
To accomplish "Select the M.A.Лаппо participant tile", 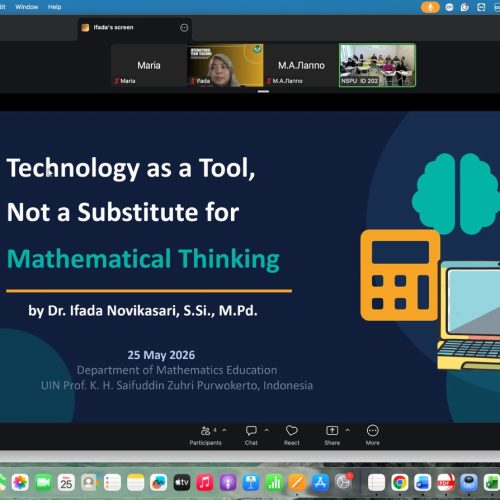I will click(301, 65).
